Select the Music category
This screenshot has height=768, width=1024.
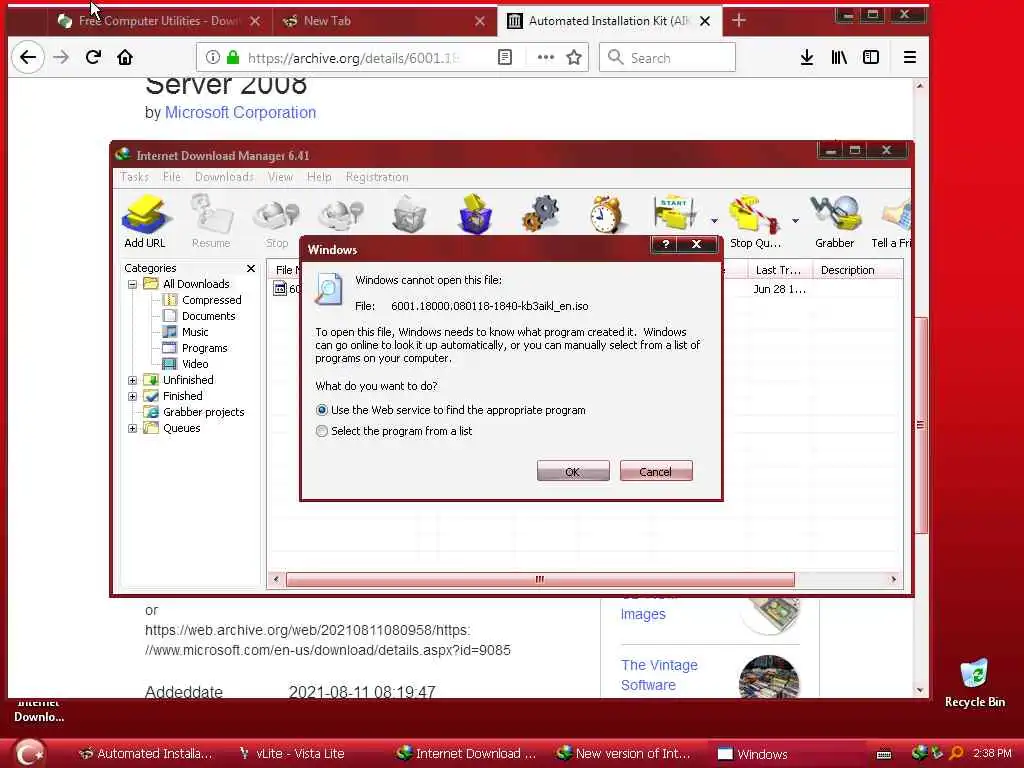(x=195, y=332)
